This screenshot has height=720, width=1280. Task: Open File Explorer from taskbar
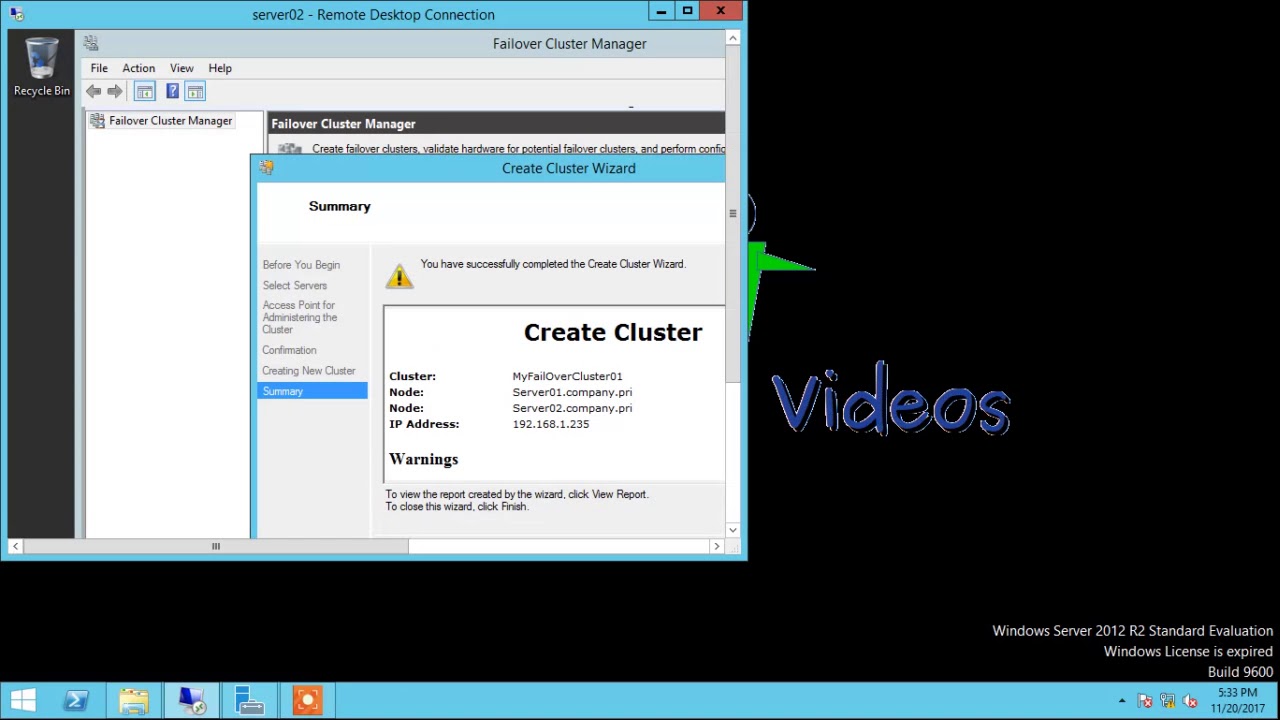pyautogui.click(x=133, y=701)
